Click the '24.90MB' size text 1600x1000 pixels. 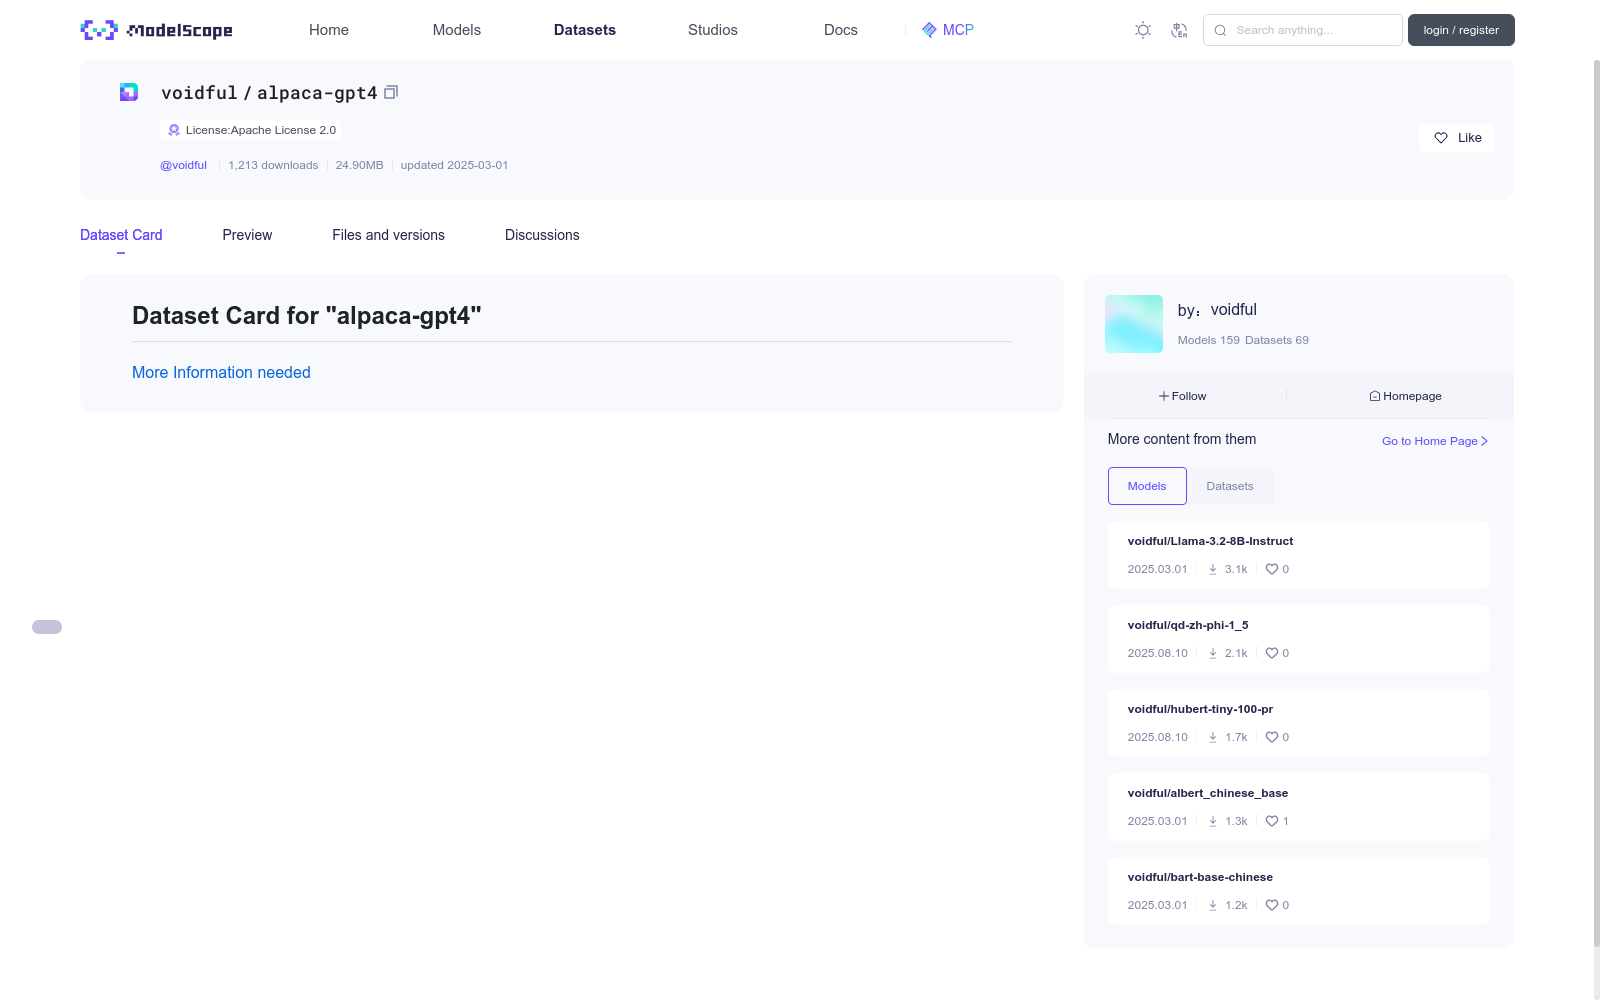point(359,165)
